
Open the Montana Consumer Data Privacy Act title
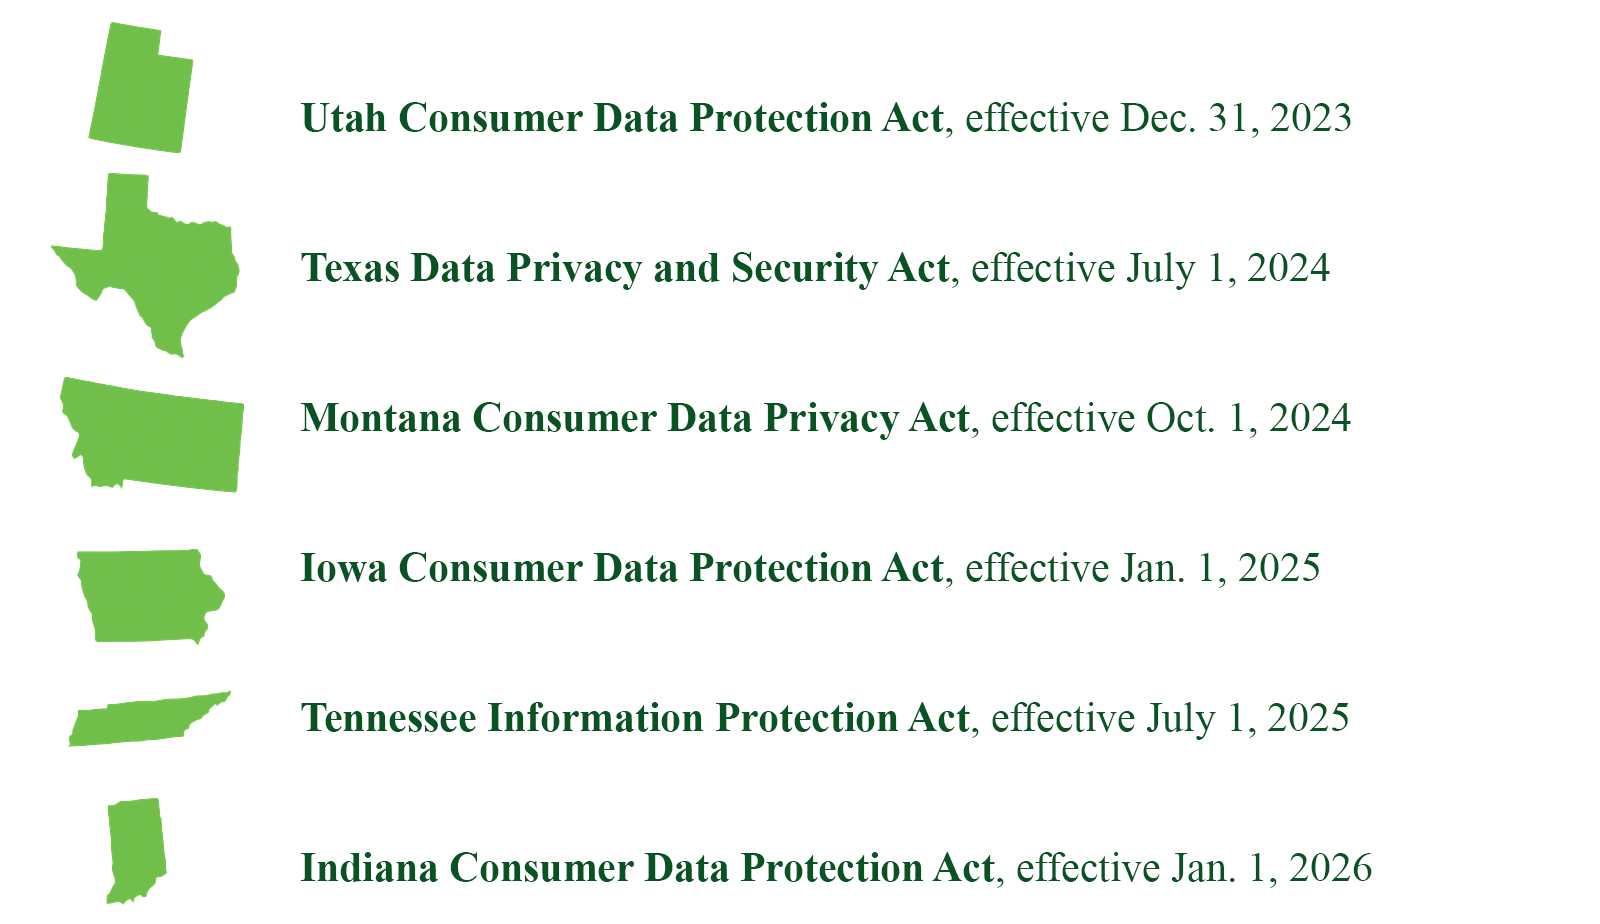click(x=635, y=418)
